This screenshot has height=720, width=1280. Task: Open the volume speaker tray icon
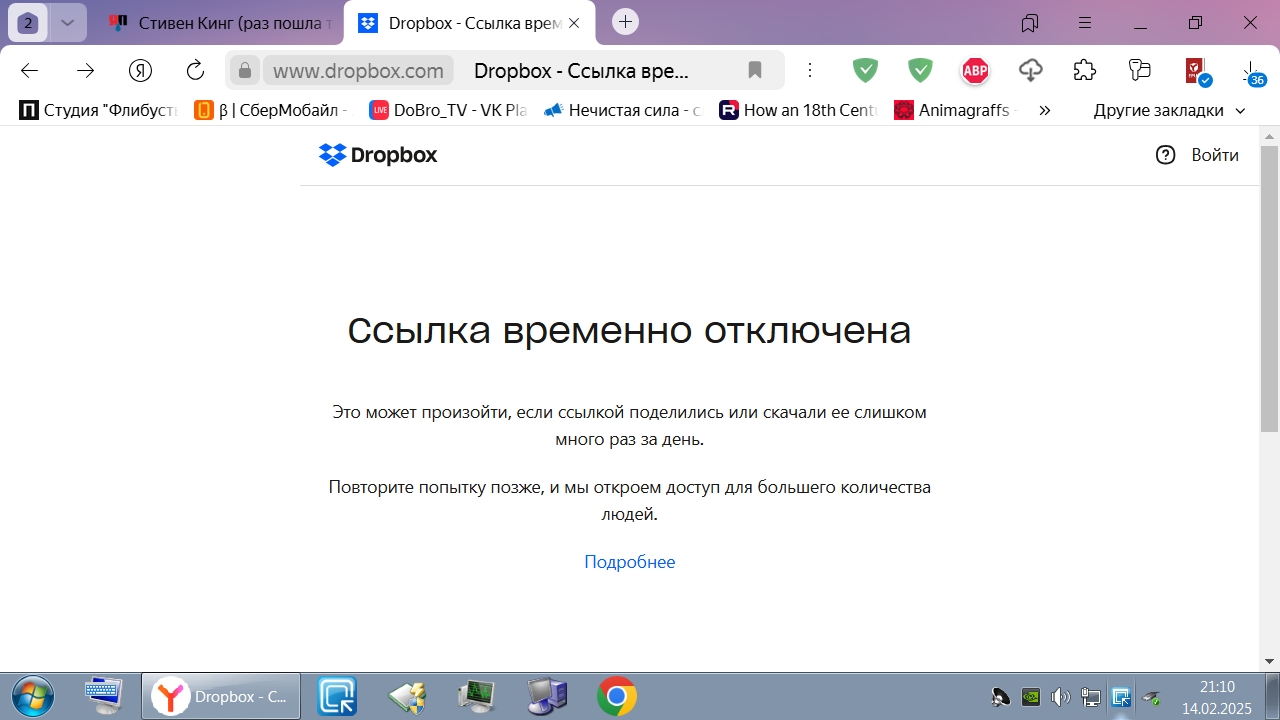pos(1061,697)
